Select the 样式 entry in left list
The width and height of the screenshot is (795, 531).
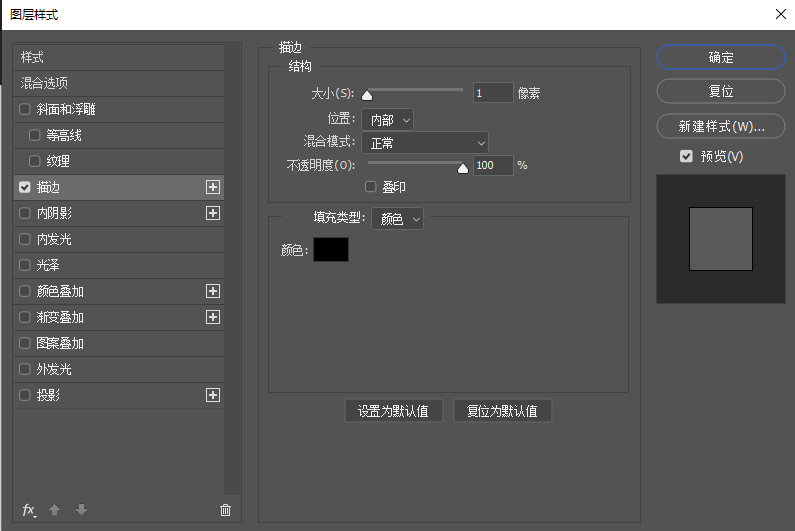(x=119, y=57)
